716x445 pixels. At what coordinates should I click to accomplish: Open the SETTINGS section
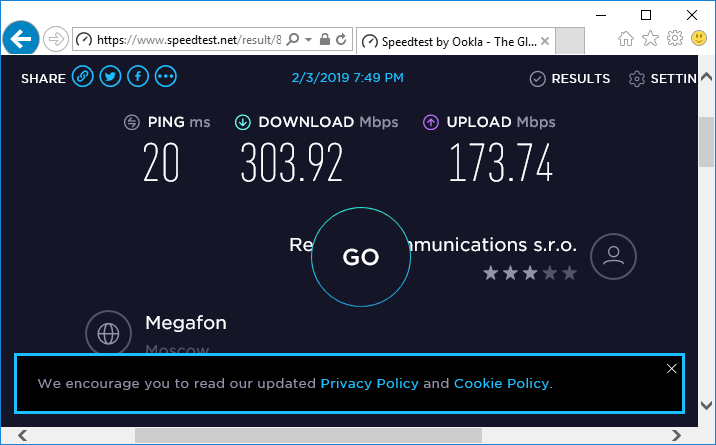[x=663, y=79]
